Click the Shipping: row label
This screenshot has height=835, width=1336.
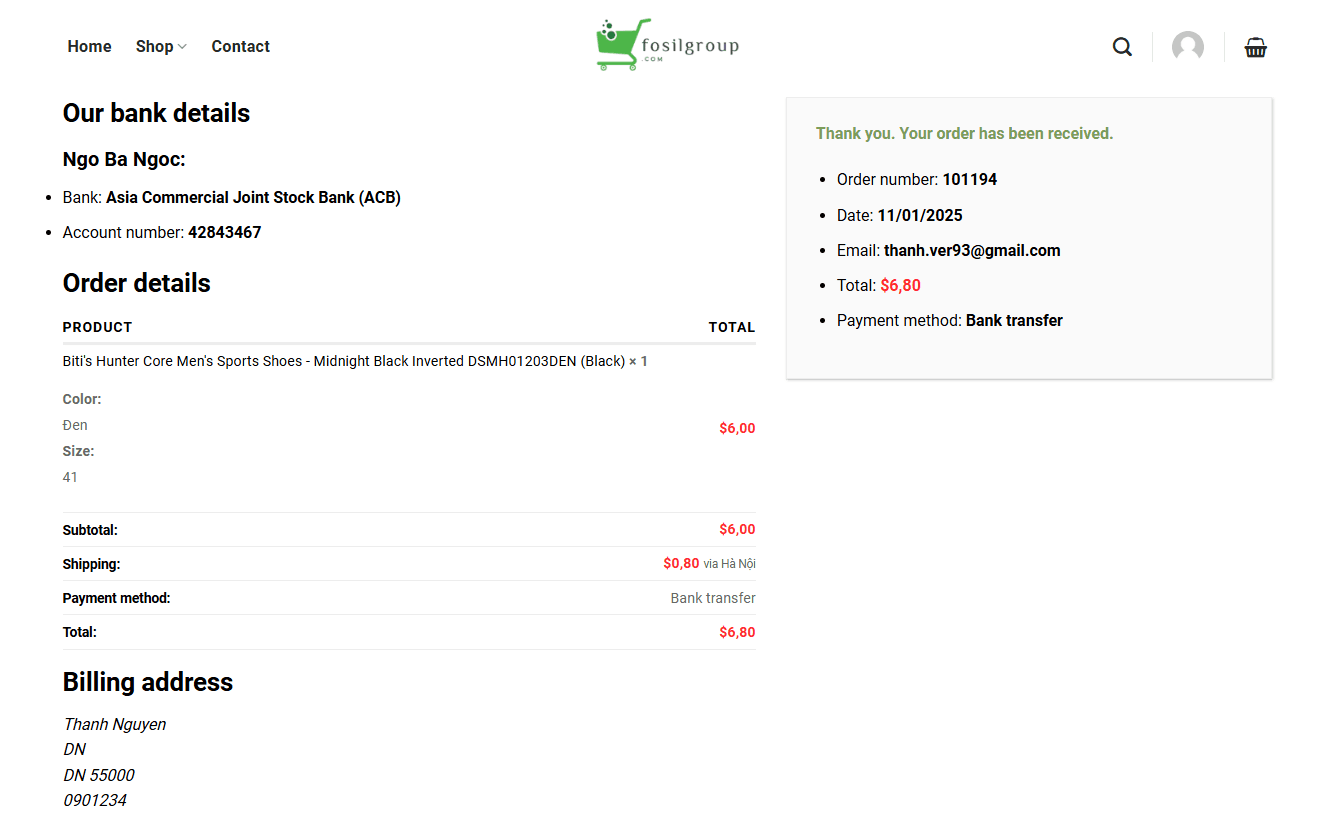click(91, 564)
